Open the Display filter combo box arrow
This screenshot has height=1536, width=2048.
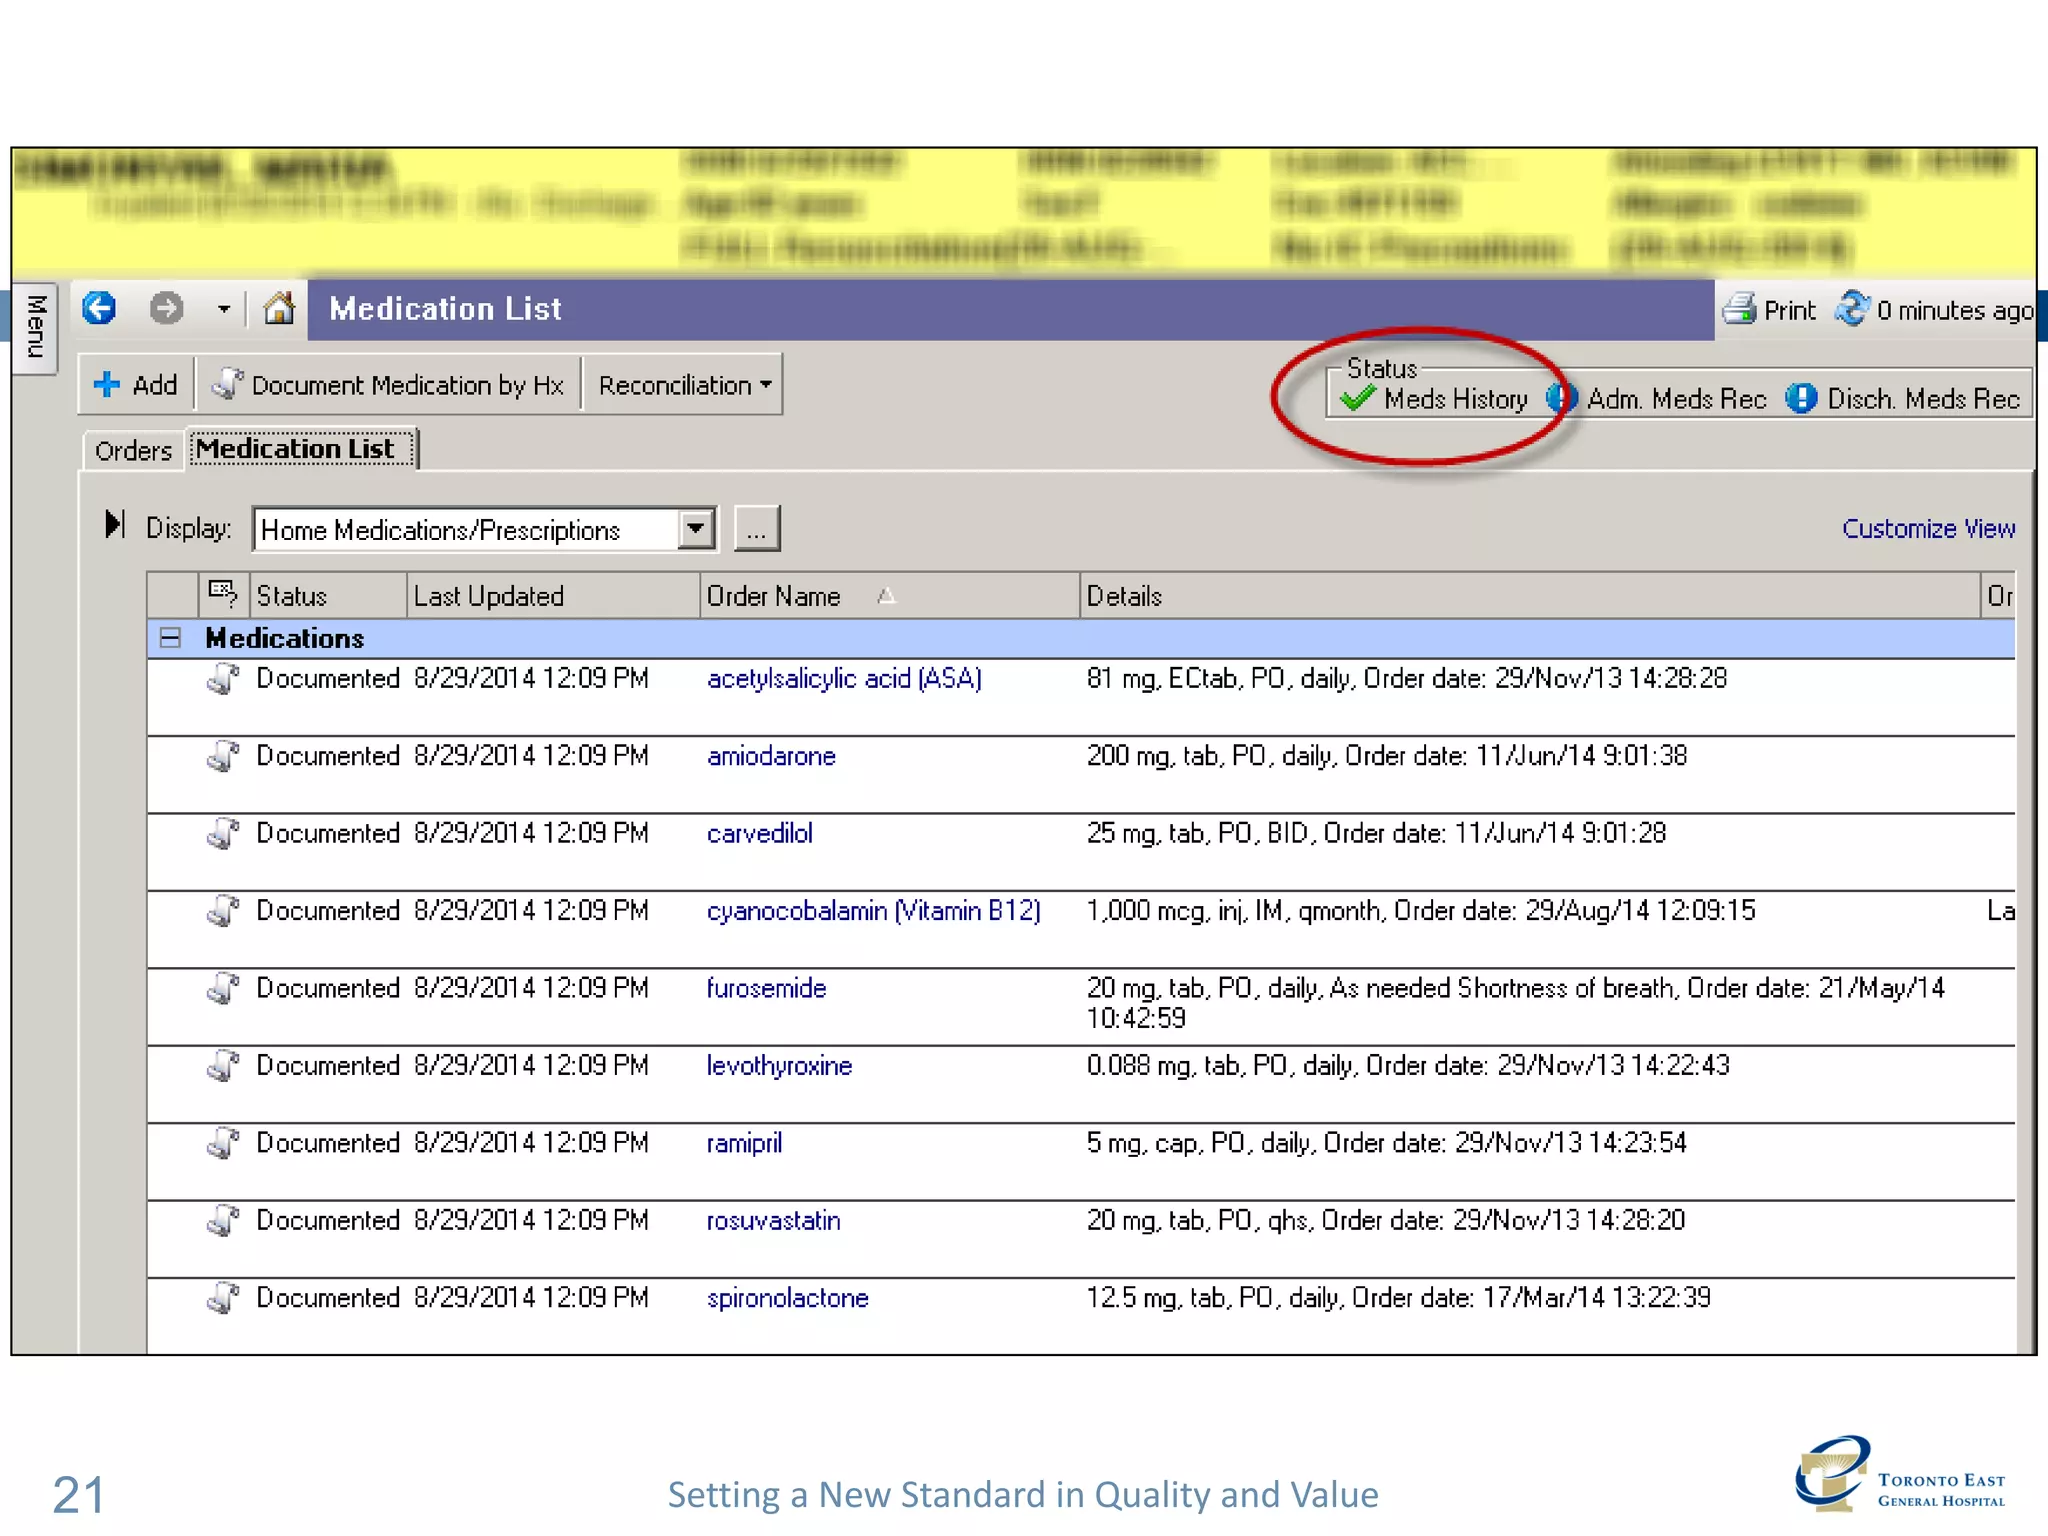[696, 529]
